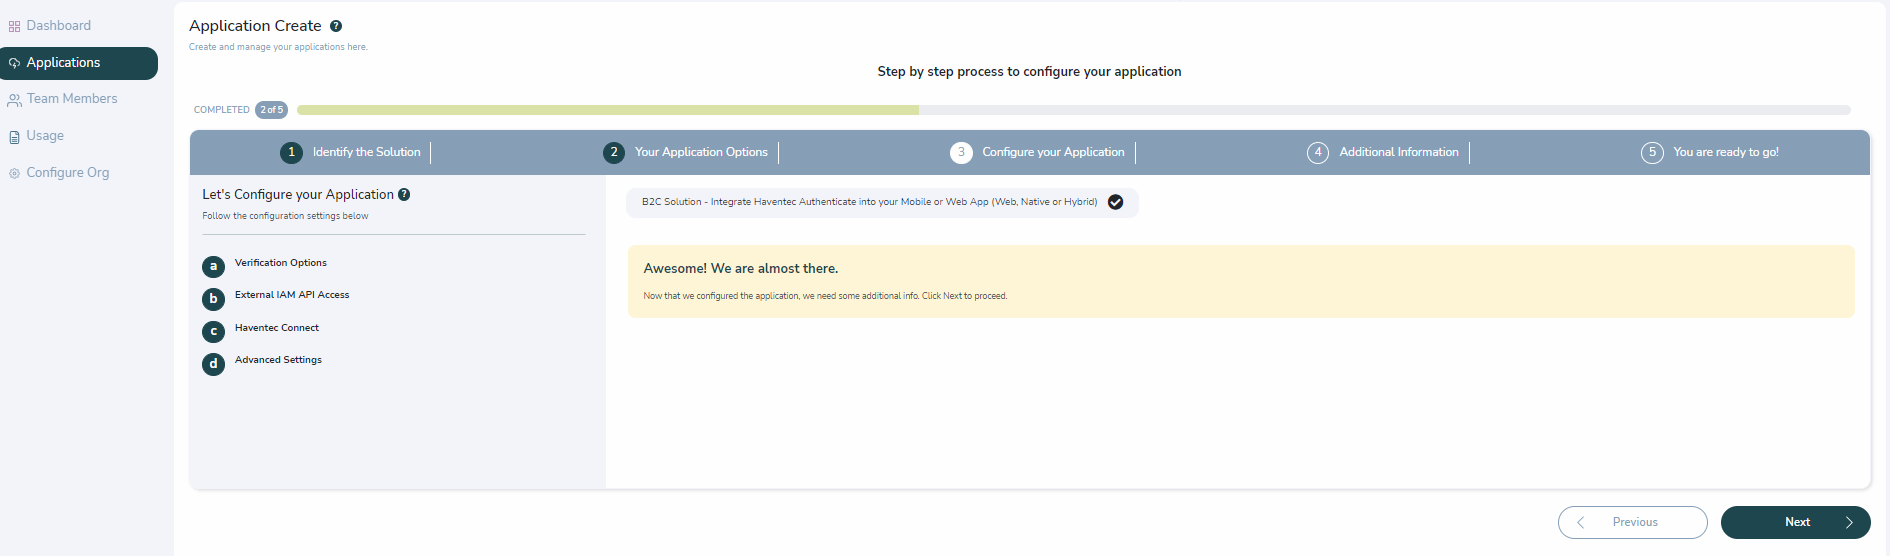
Task: Click the 'd' step badge
Action: point(213,364)
